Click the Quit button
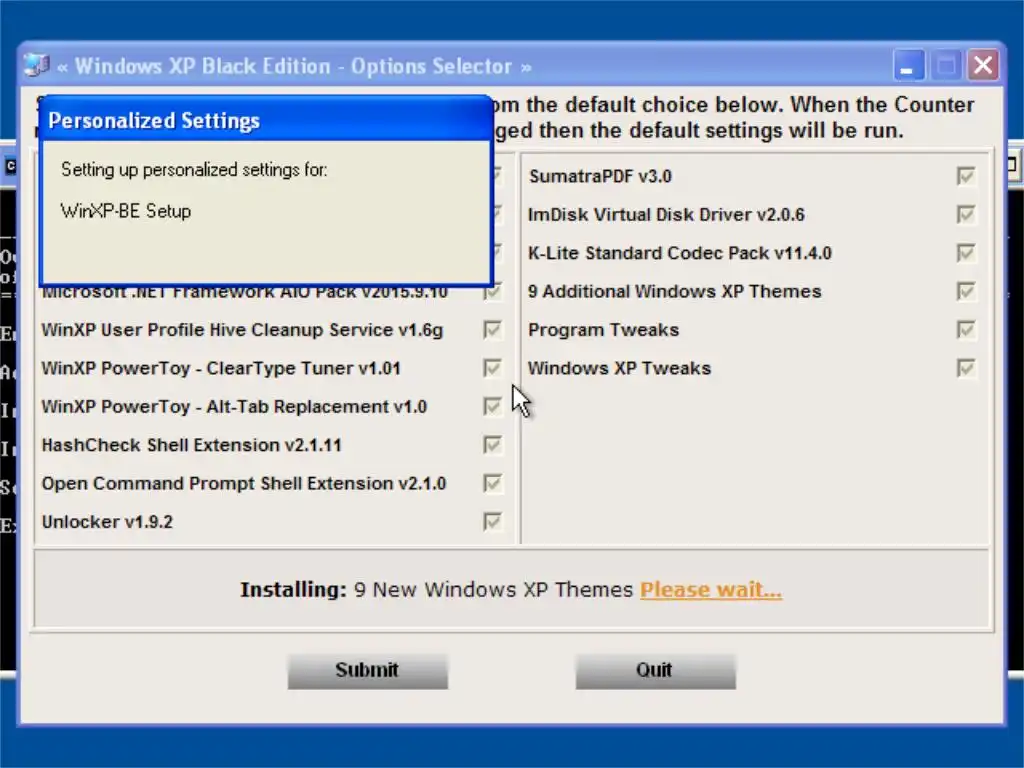The height and width of the screenshot is (768, 1024). pos(655,671)
